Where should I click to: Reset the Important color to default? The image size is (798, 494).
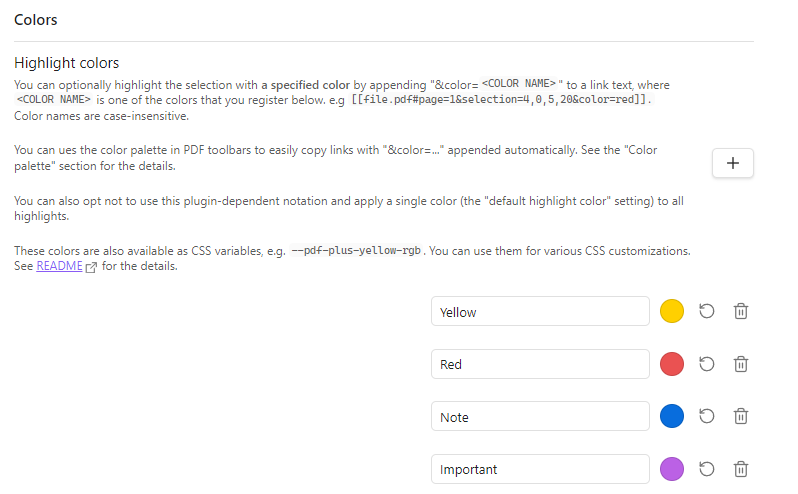706,469
